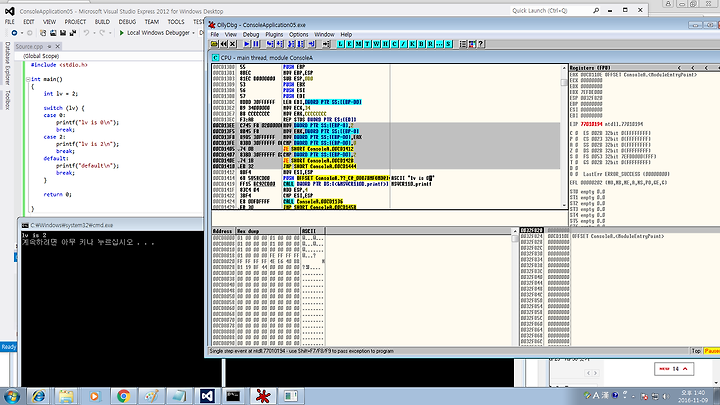Launch Internet Explorer from taskbar

pyautogui.click(x=38, y=396)
